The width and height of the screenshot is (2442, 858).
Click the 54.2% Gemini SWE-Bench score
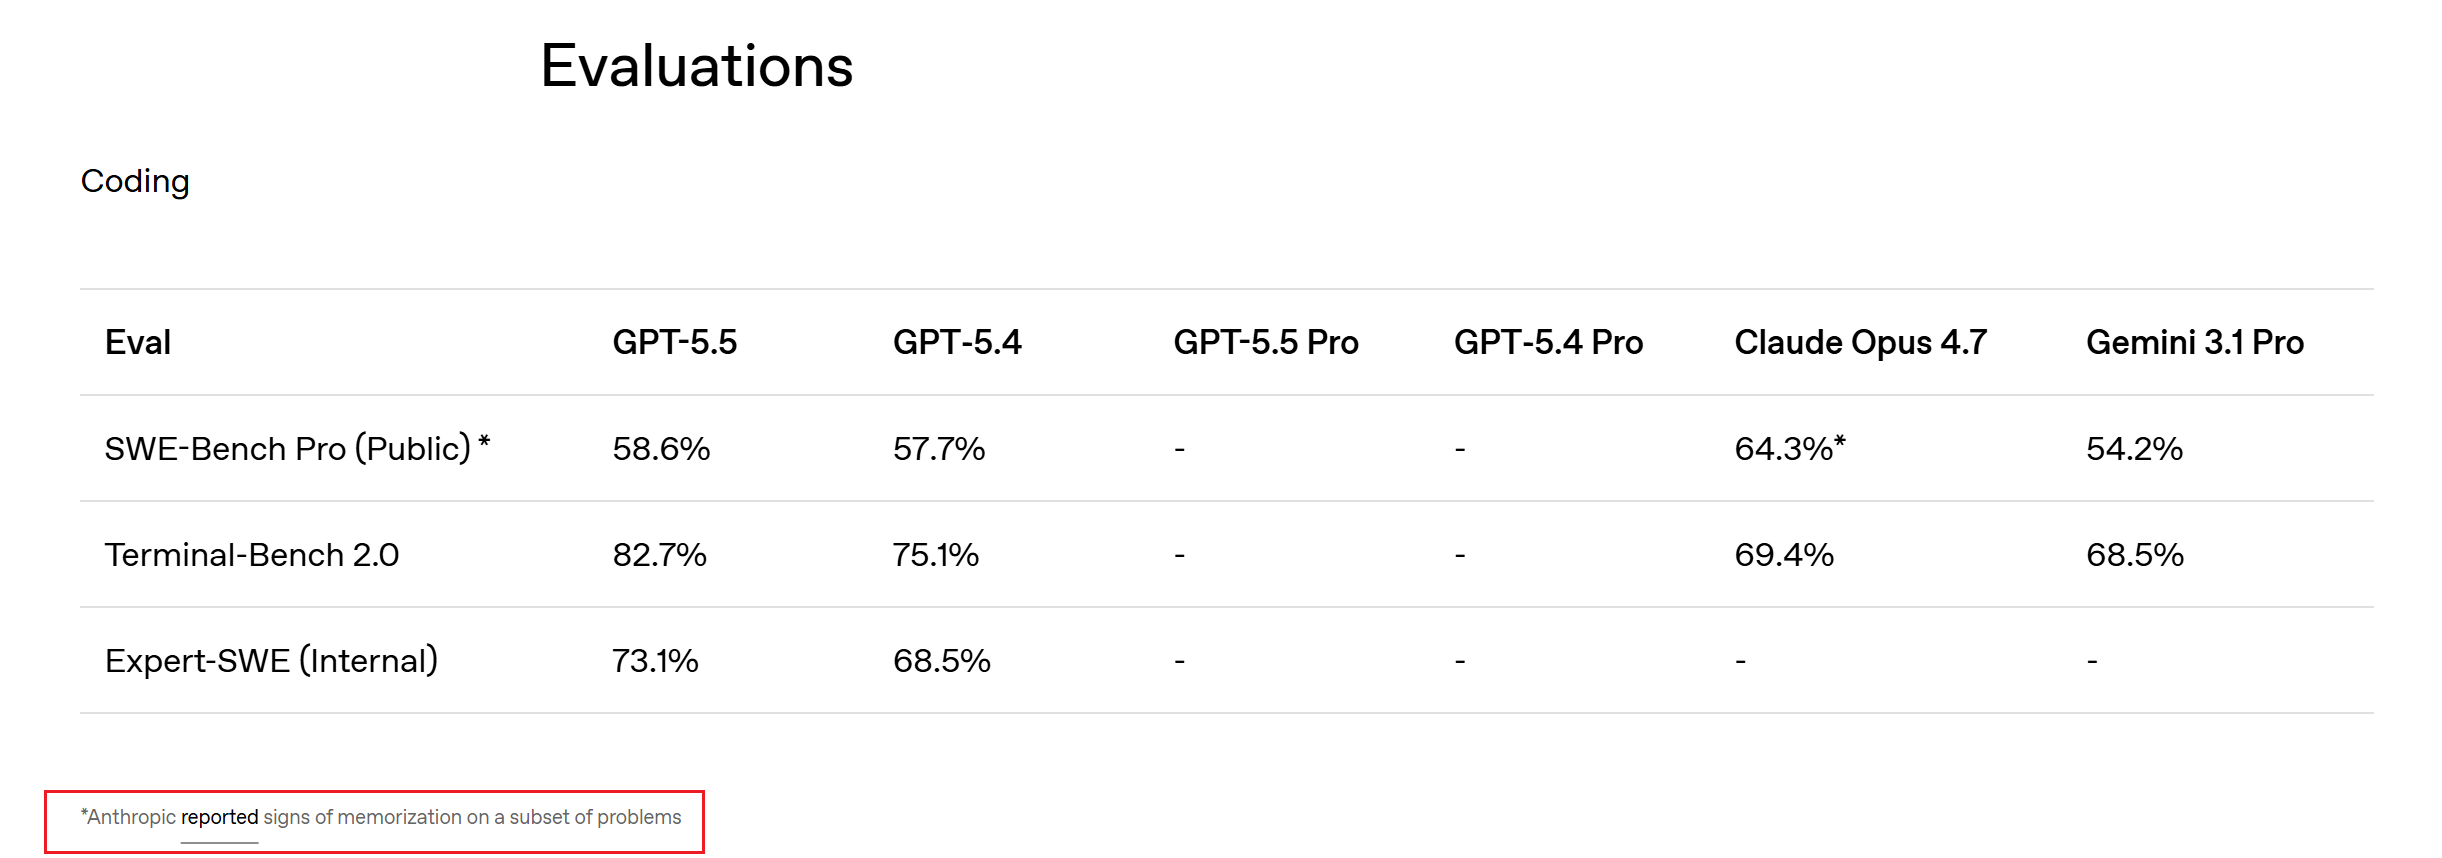click(2134, 448)
